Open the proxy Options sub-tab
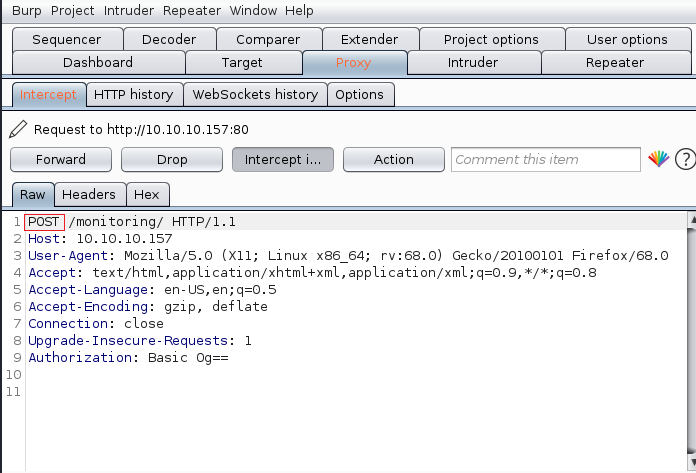This screenshot has width=696, height=473. (x=360, y=95)
